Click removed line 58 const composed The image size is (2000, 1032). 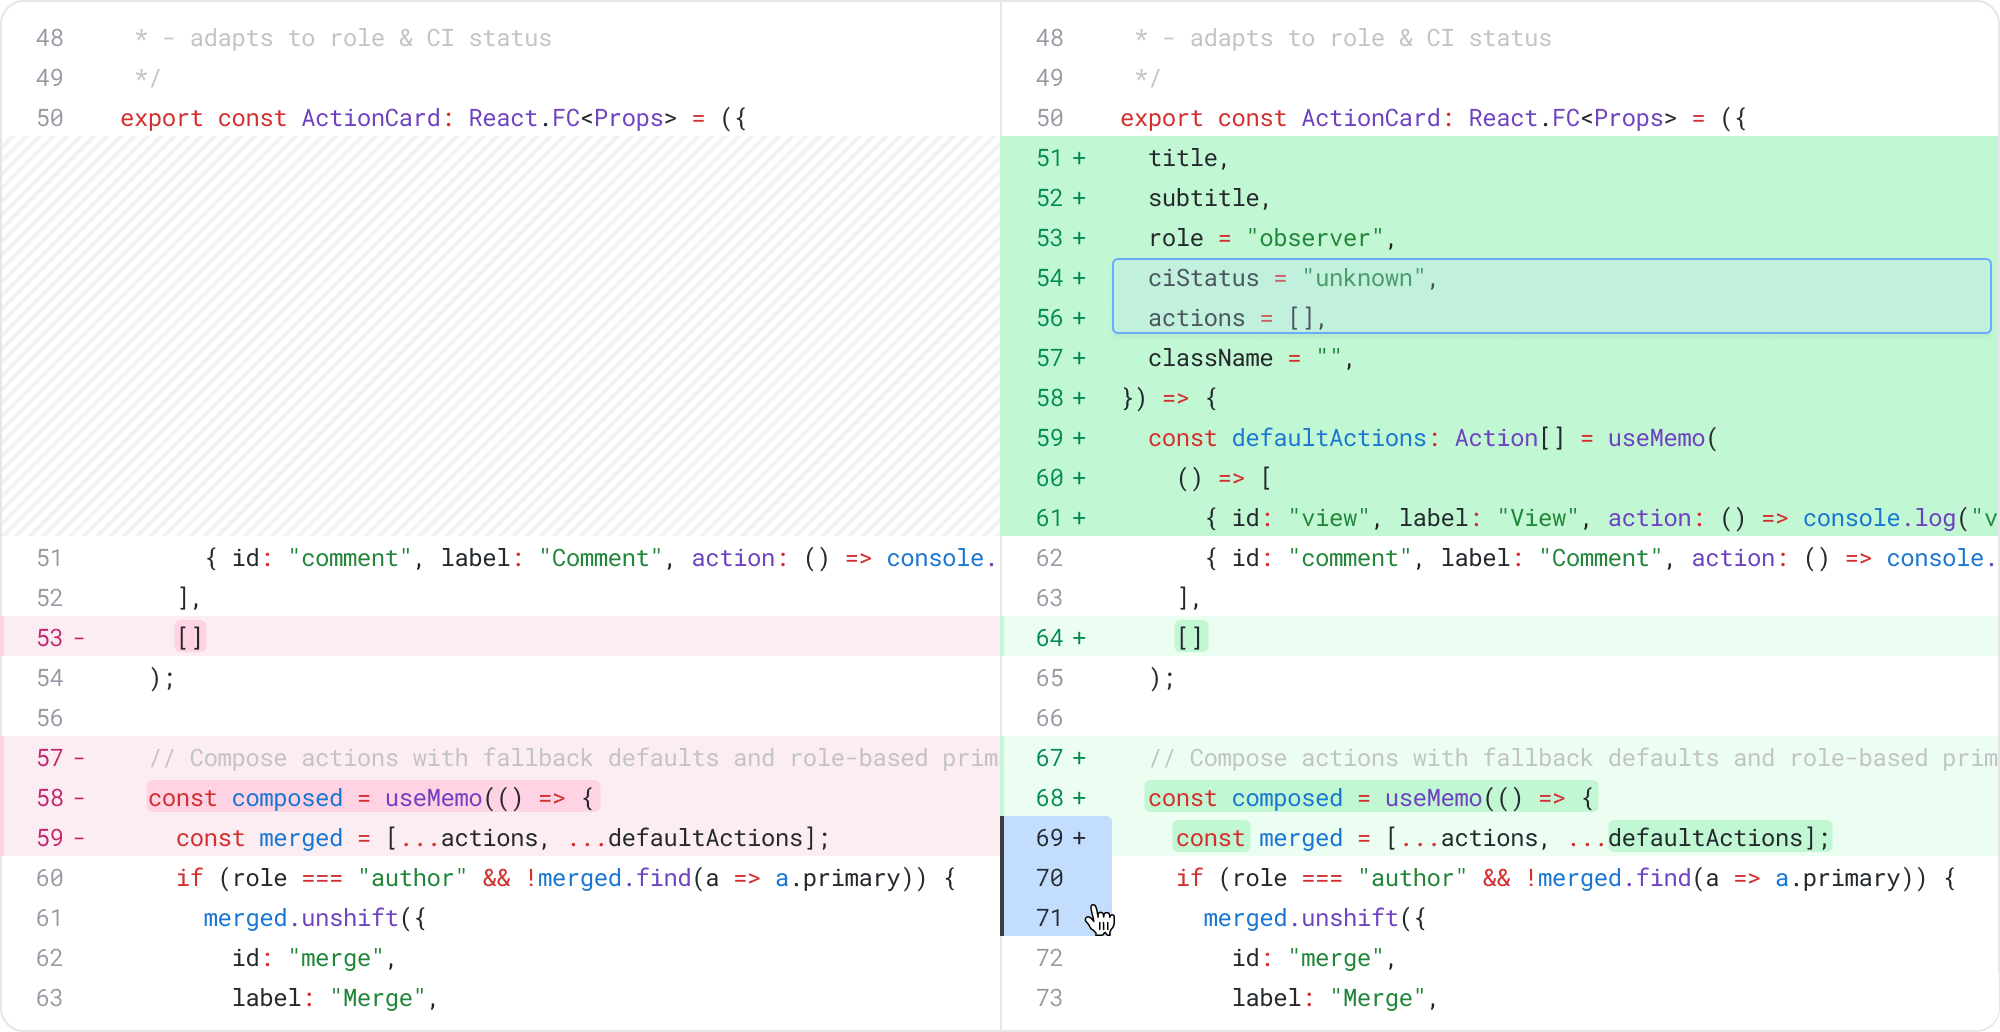click(x=501, y=797)
